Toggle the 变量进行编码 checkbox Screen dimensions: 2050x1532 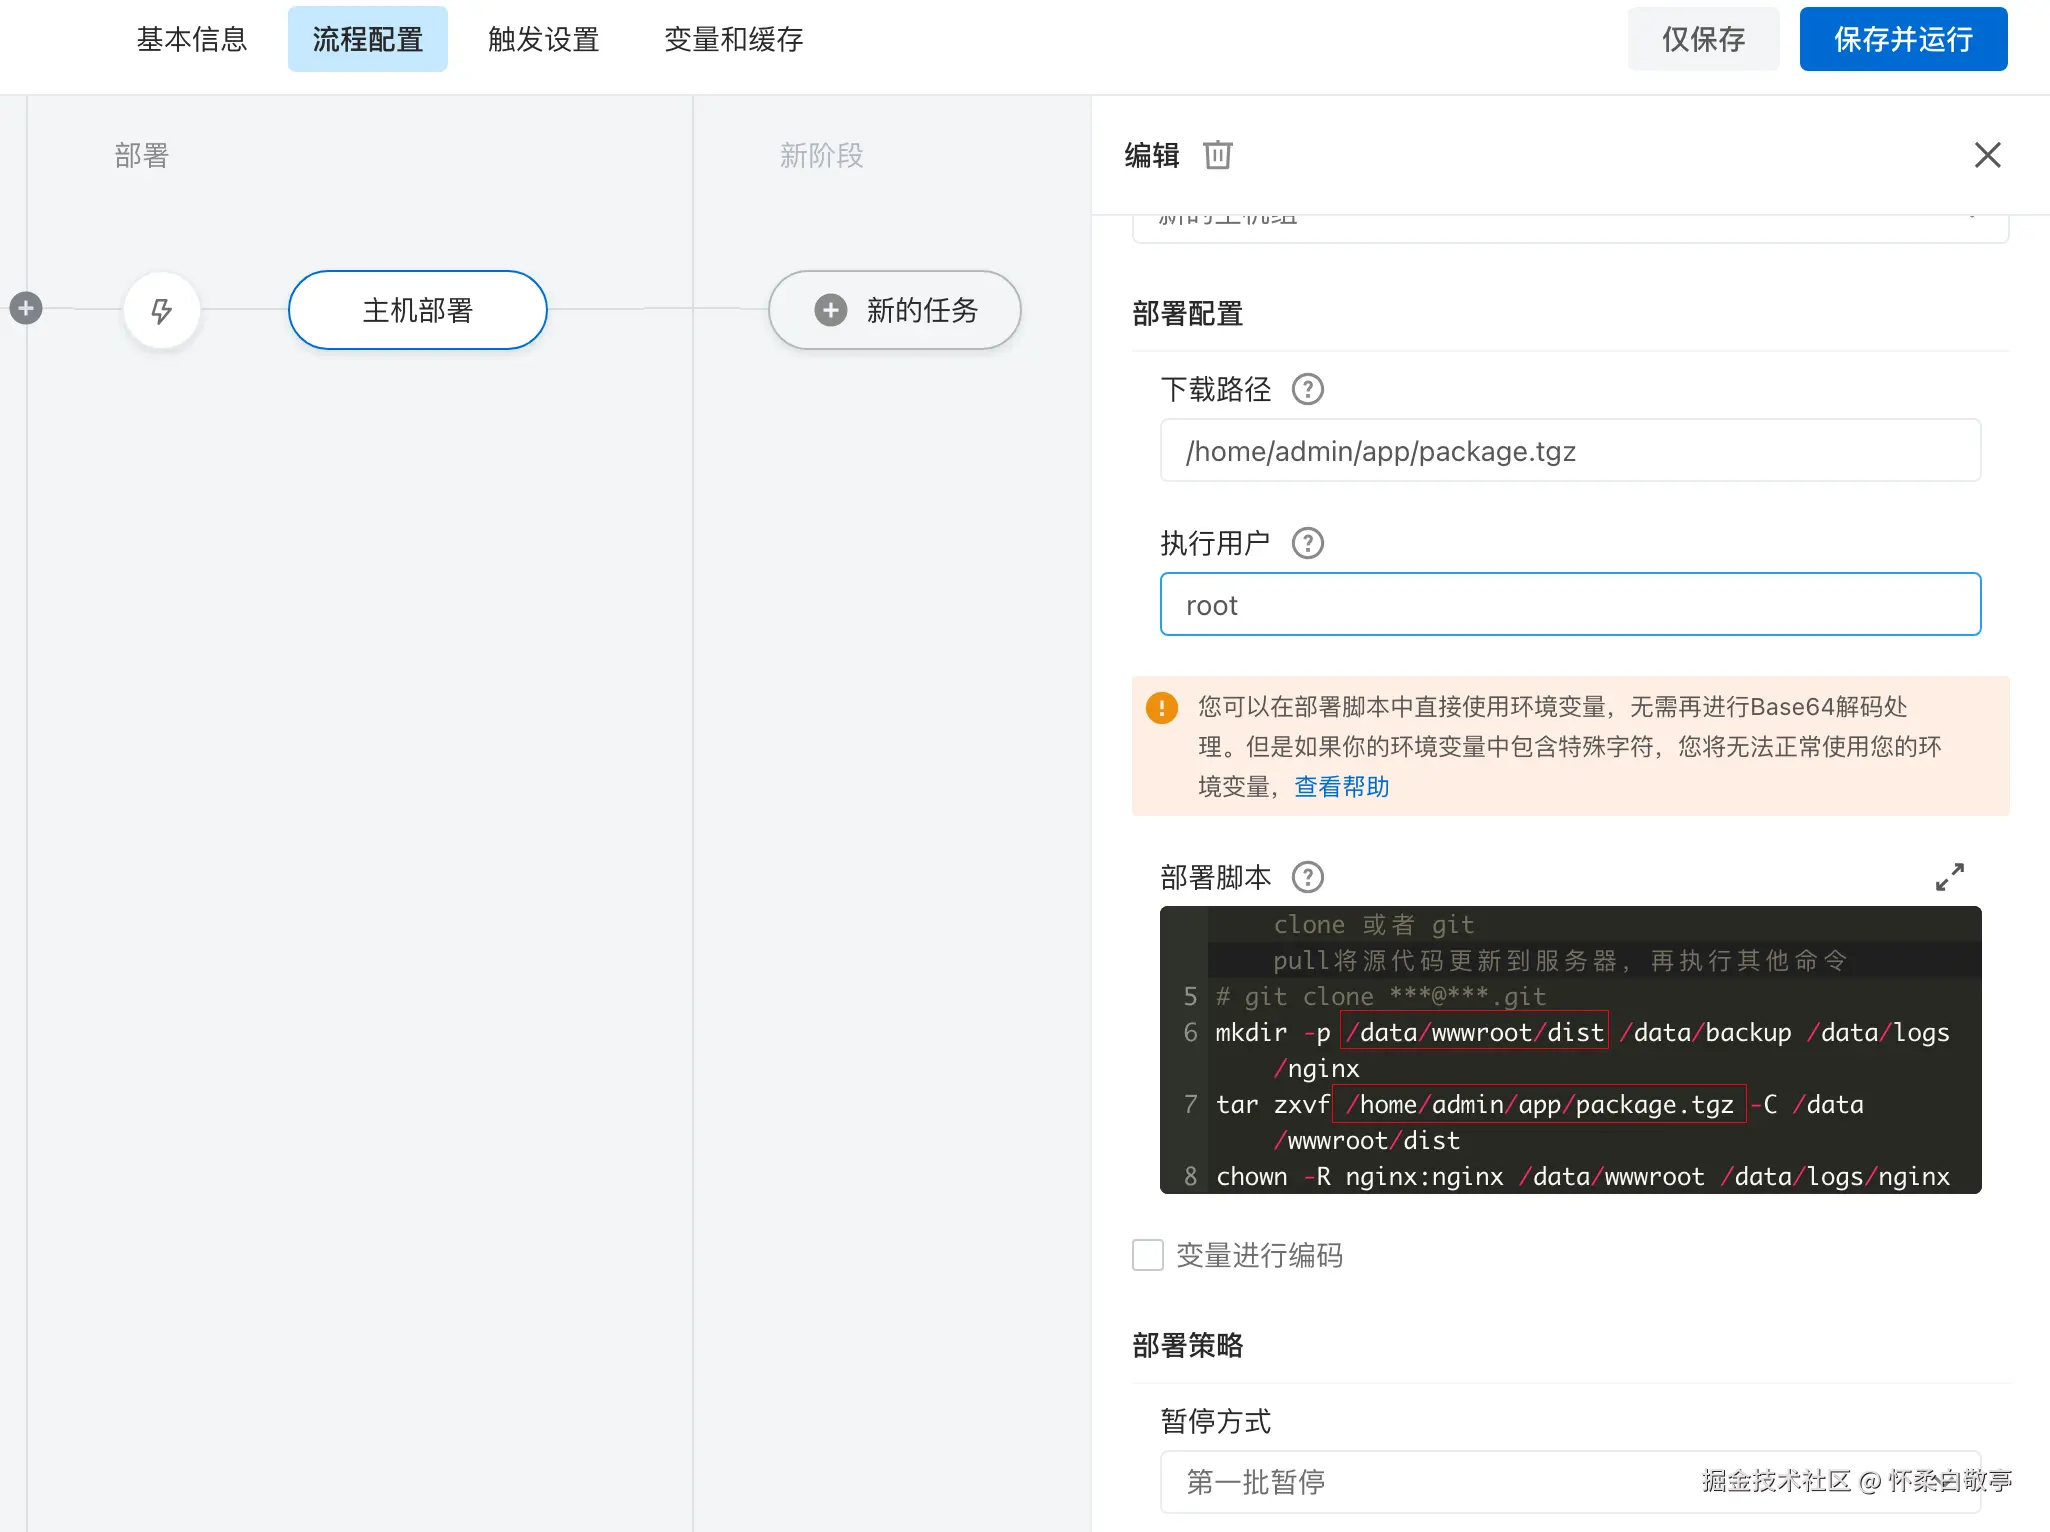tap(1147, 1255)
